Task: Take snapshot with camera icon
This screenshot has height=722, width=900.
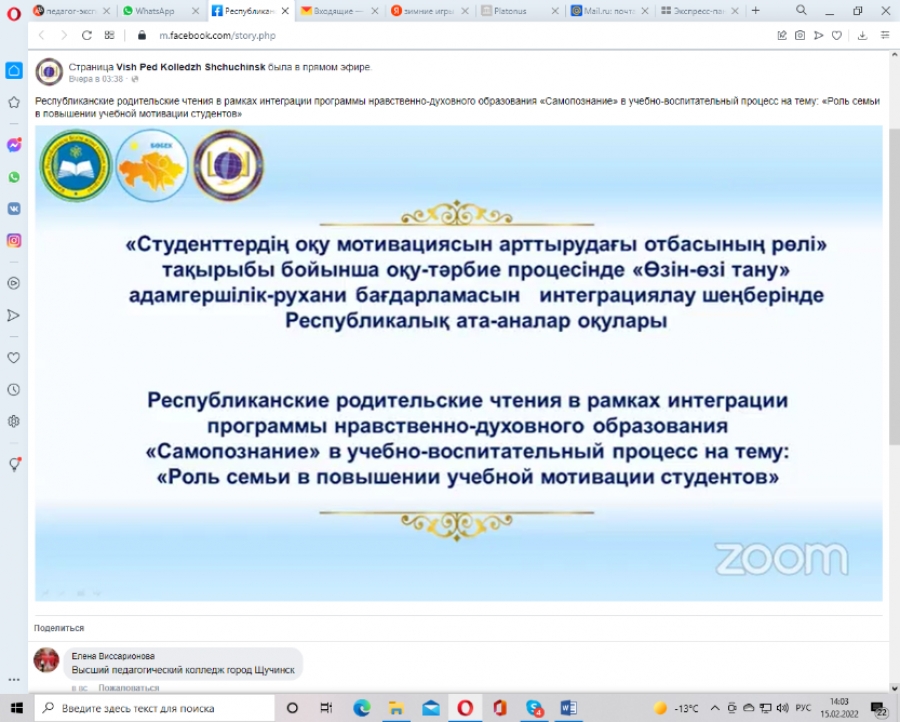Action: [800, 36]
